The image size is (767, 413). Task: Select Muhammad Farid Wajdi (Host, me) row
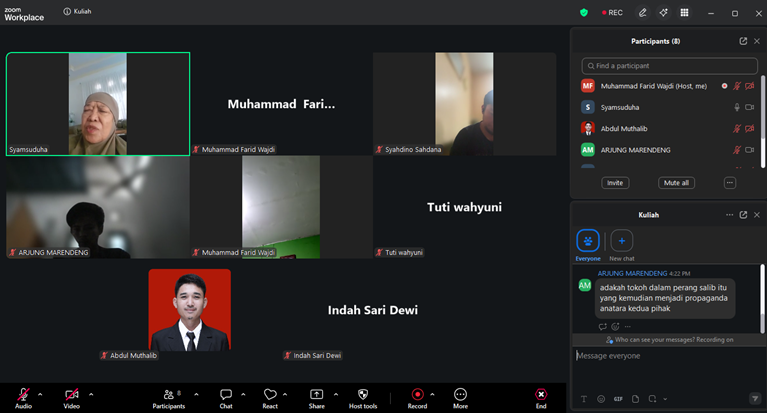(668, 86)
